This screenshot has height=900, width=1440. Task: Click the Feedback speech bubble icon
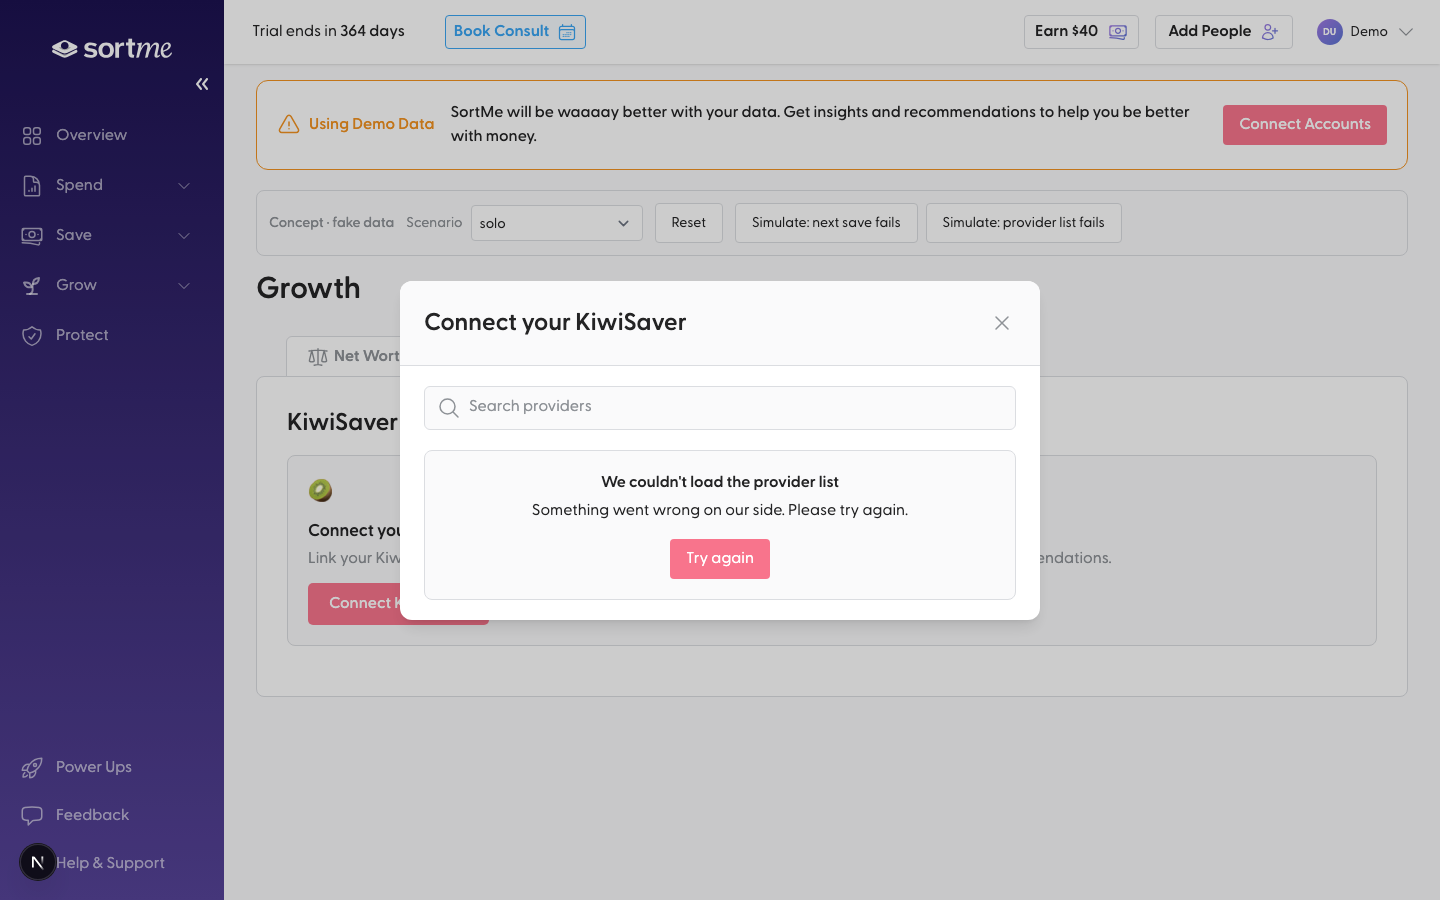(x=32, y=815)
